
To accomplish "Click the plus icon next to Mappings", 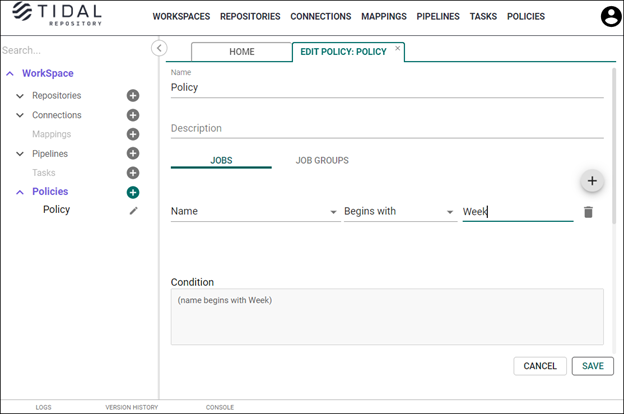I will coord(133,134).
